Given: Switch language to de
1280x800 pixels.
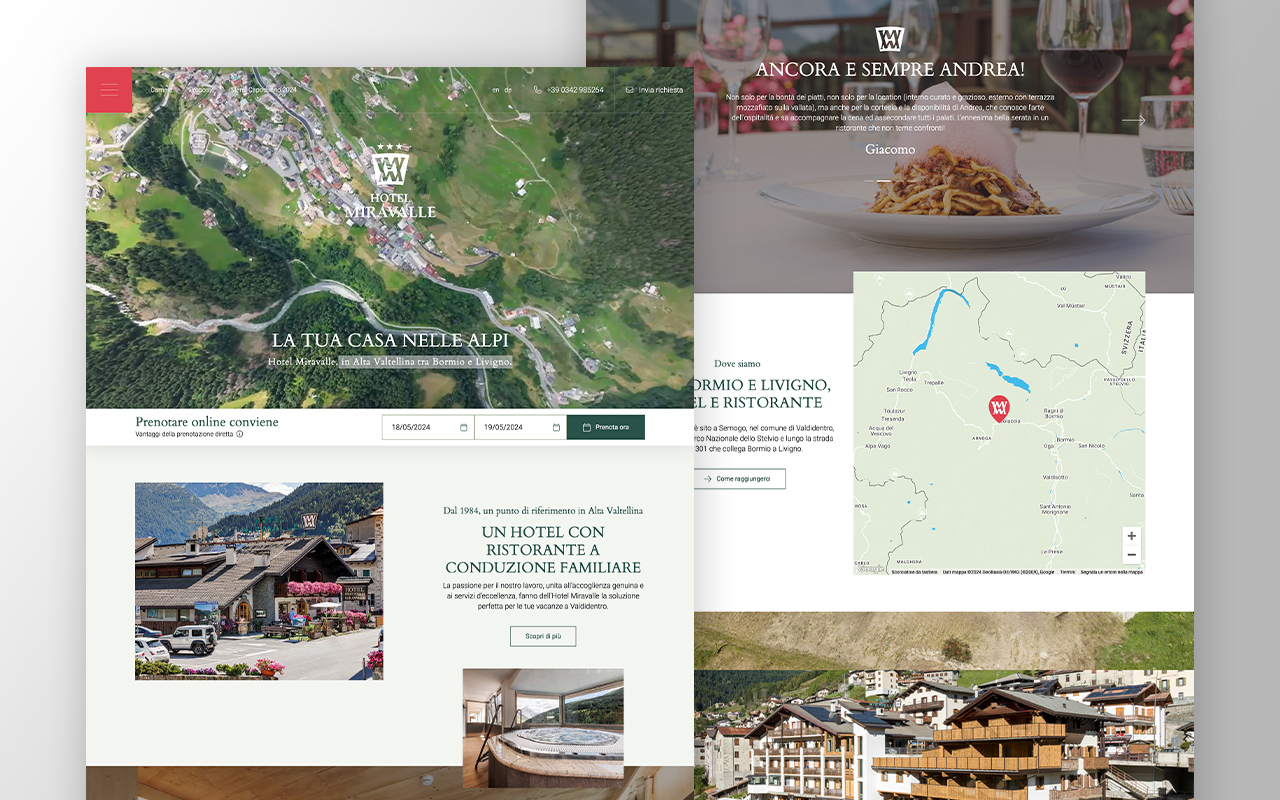Looking at the screenshot, I should pyautogui.click(x=508, y=90).
